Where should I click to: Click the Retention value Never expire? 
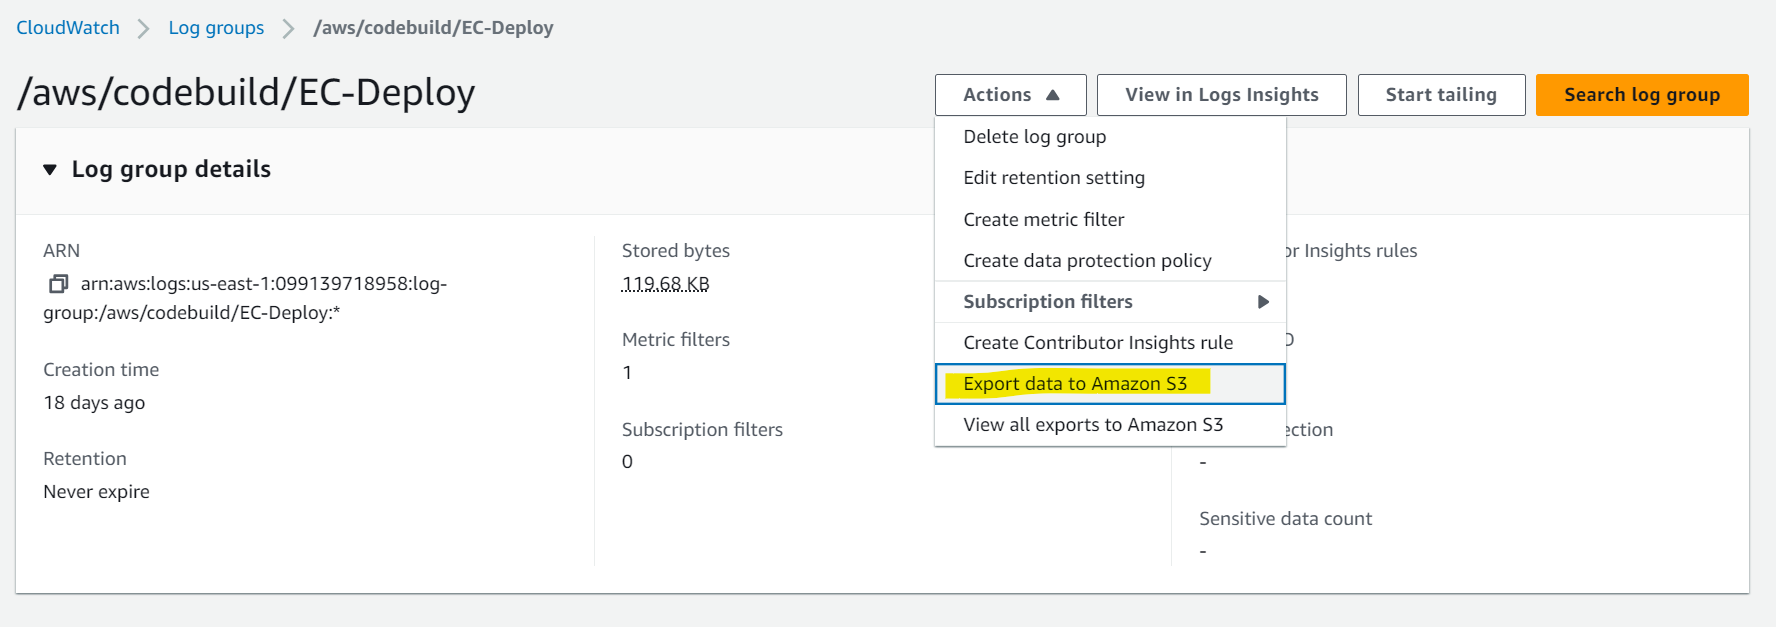[96, 492]
